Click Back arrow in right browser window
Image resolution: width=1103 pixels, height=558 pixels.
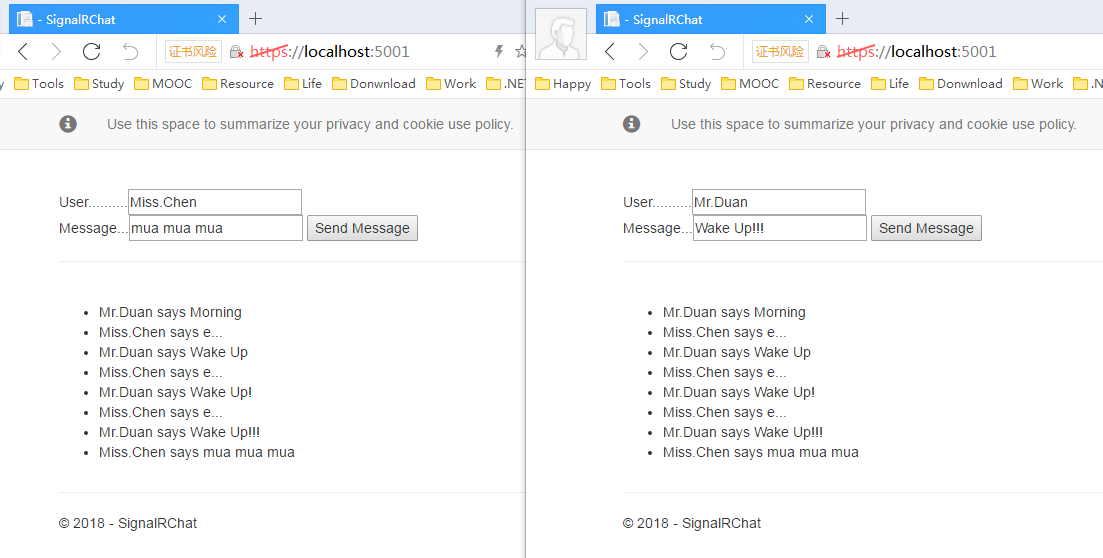[x=610, y=51]
